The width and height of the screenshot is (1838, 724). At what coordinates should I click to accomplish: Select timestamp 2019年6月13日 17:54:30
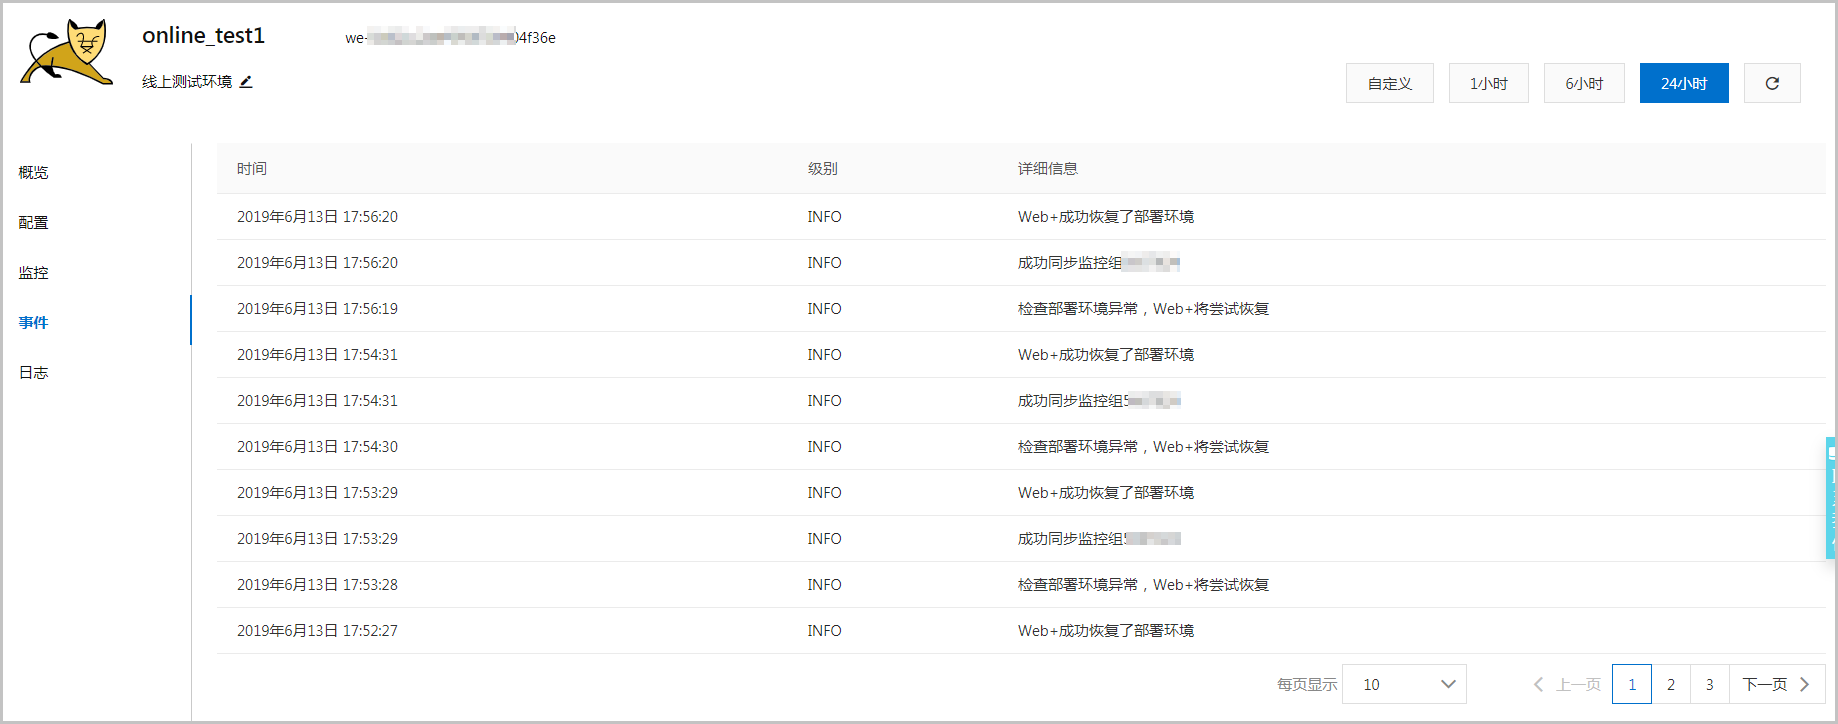(x=317, y=446)
